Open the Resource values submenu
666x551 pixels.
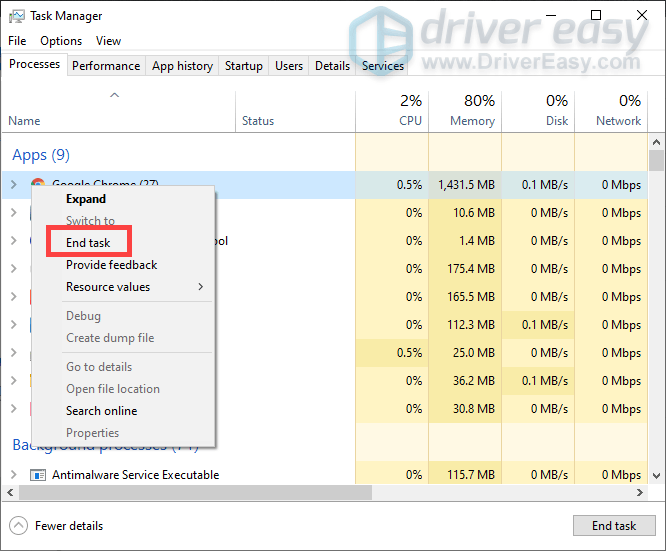[123, 287]
